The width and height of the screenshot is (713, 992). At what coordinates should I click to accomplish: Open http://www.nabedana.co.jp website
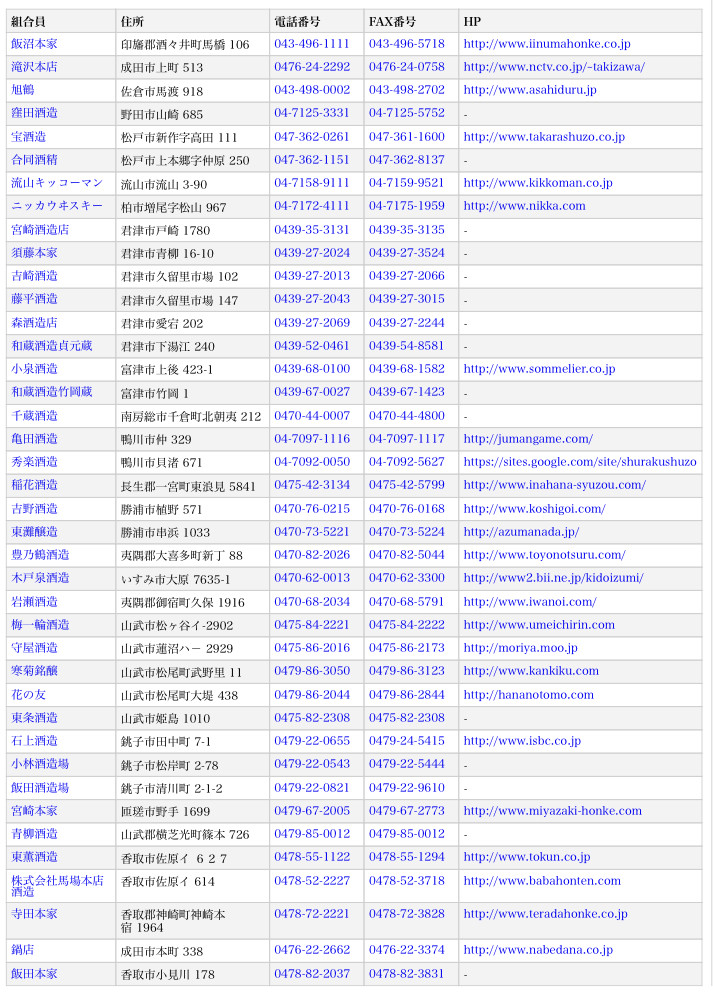pyautogui.click(x=538, y=950)
